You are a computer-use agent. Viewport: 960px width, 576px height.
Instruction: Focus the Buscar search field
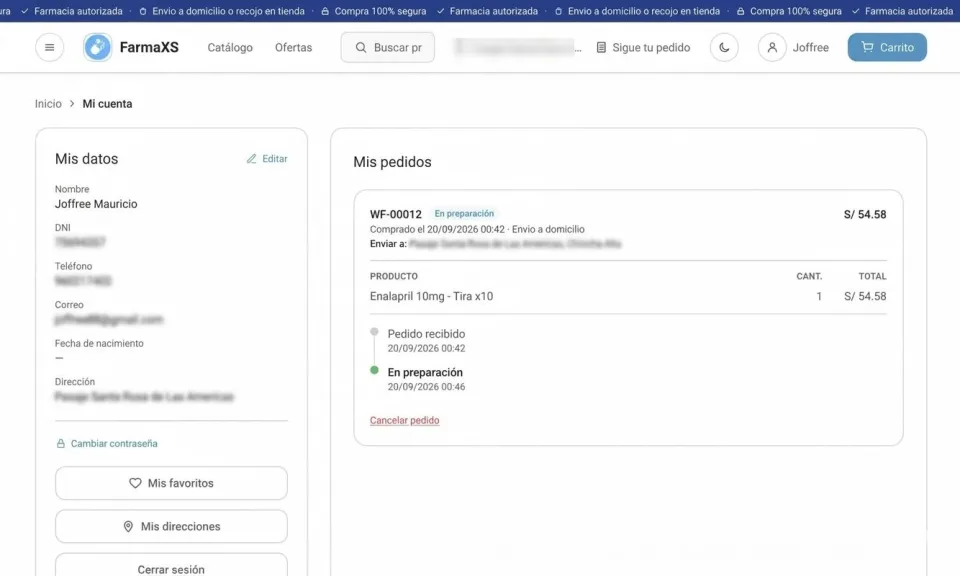pos(388,47)
